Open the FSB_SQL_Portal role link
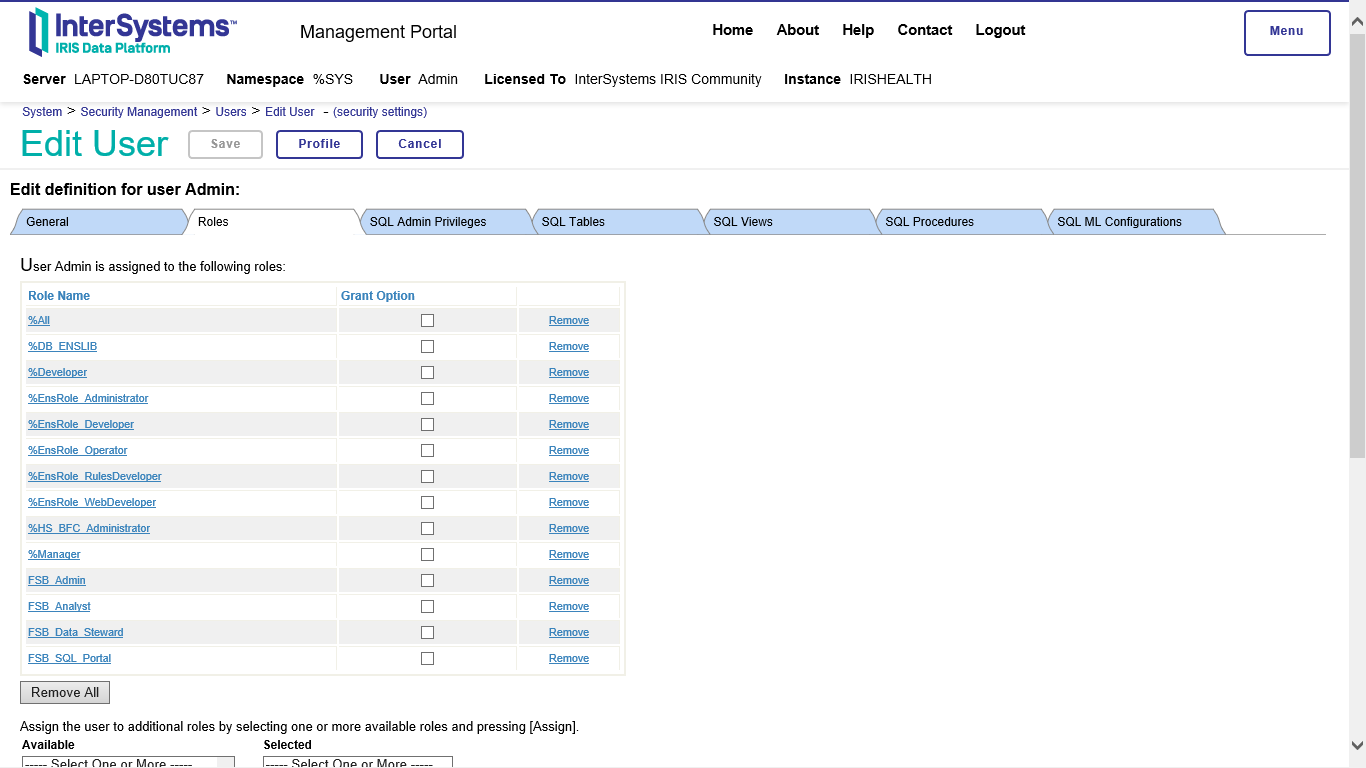The height and width of the screenshot is (768, 1366). coord(70,658)
